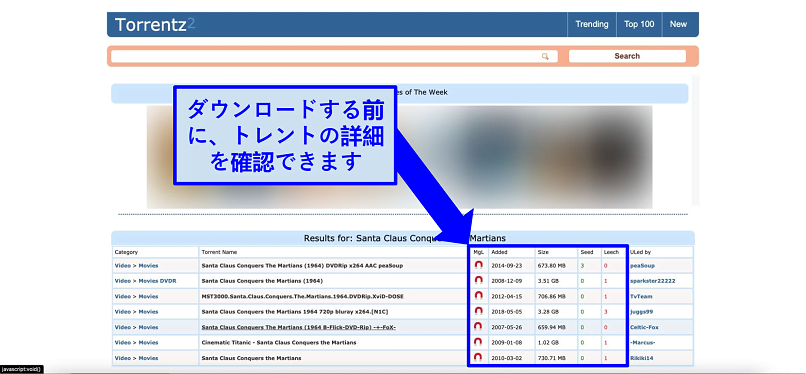Viewport: 806px width, 374px height.
Task: Click magnet icon for Cinematic Titanic torrent
Action: click(479, 342)
